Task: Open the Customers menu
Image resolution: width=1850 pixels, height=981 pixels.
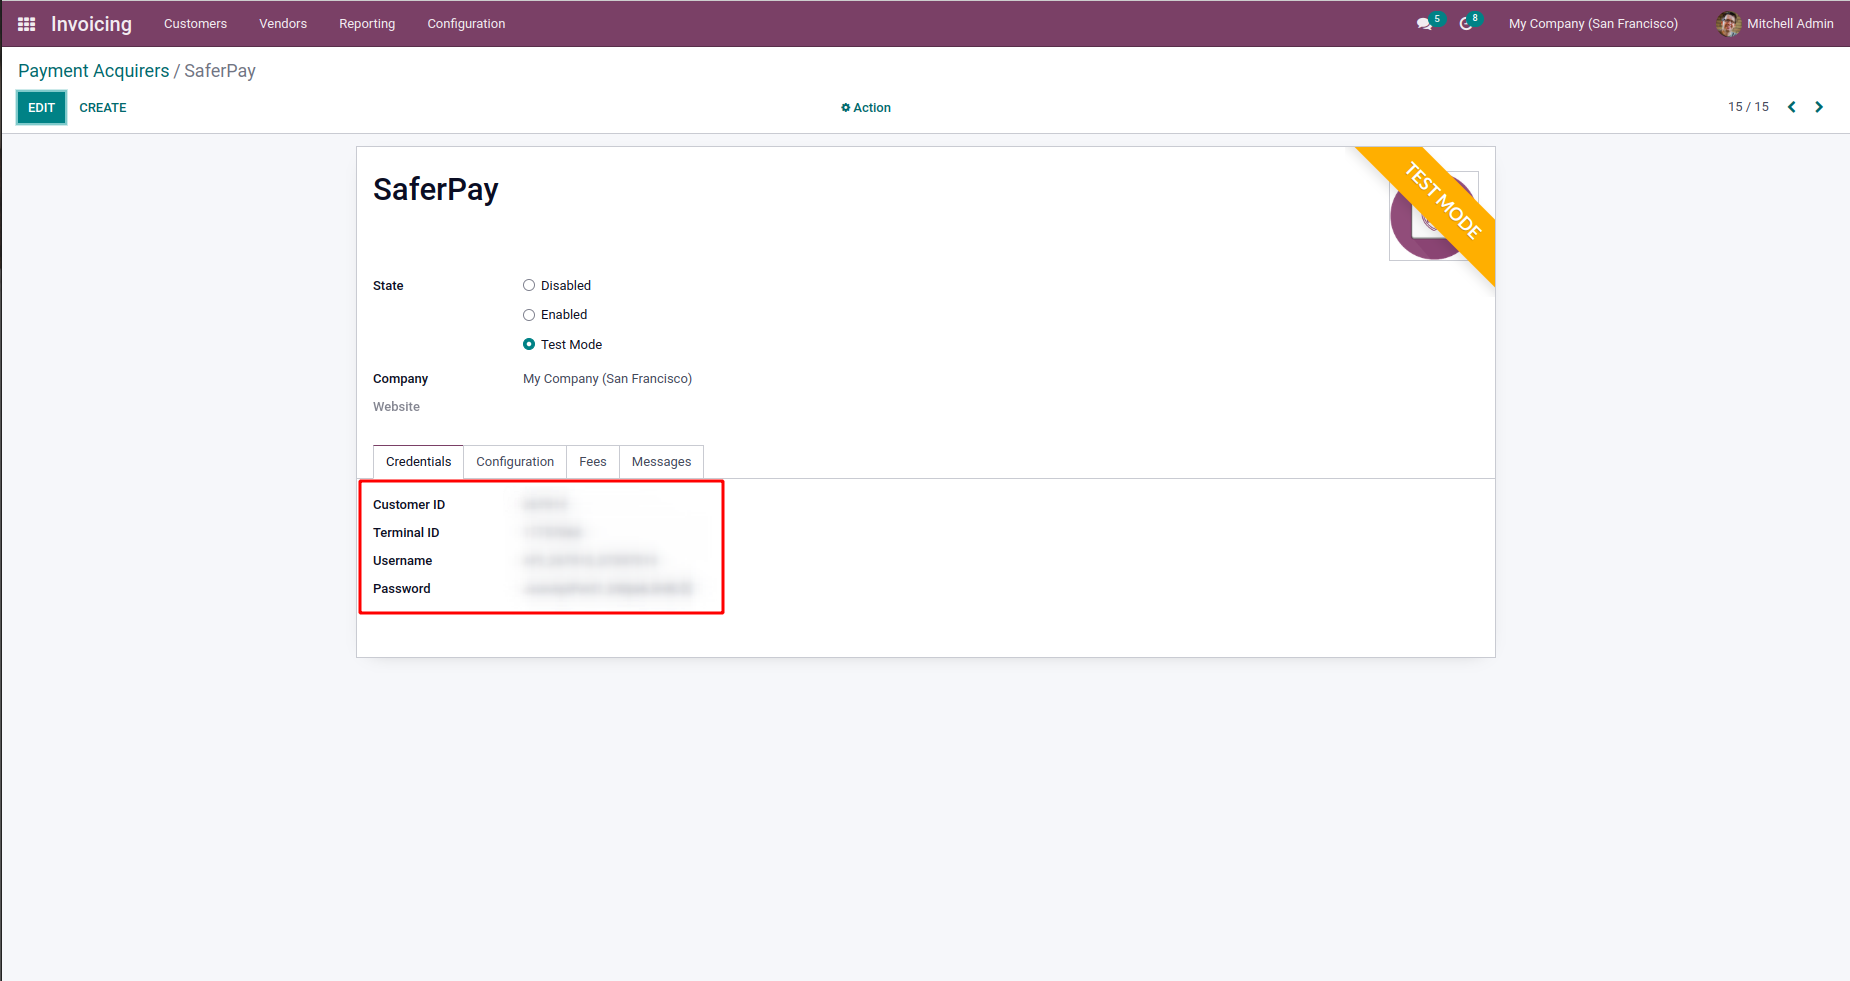Action: pos(195,24)
